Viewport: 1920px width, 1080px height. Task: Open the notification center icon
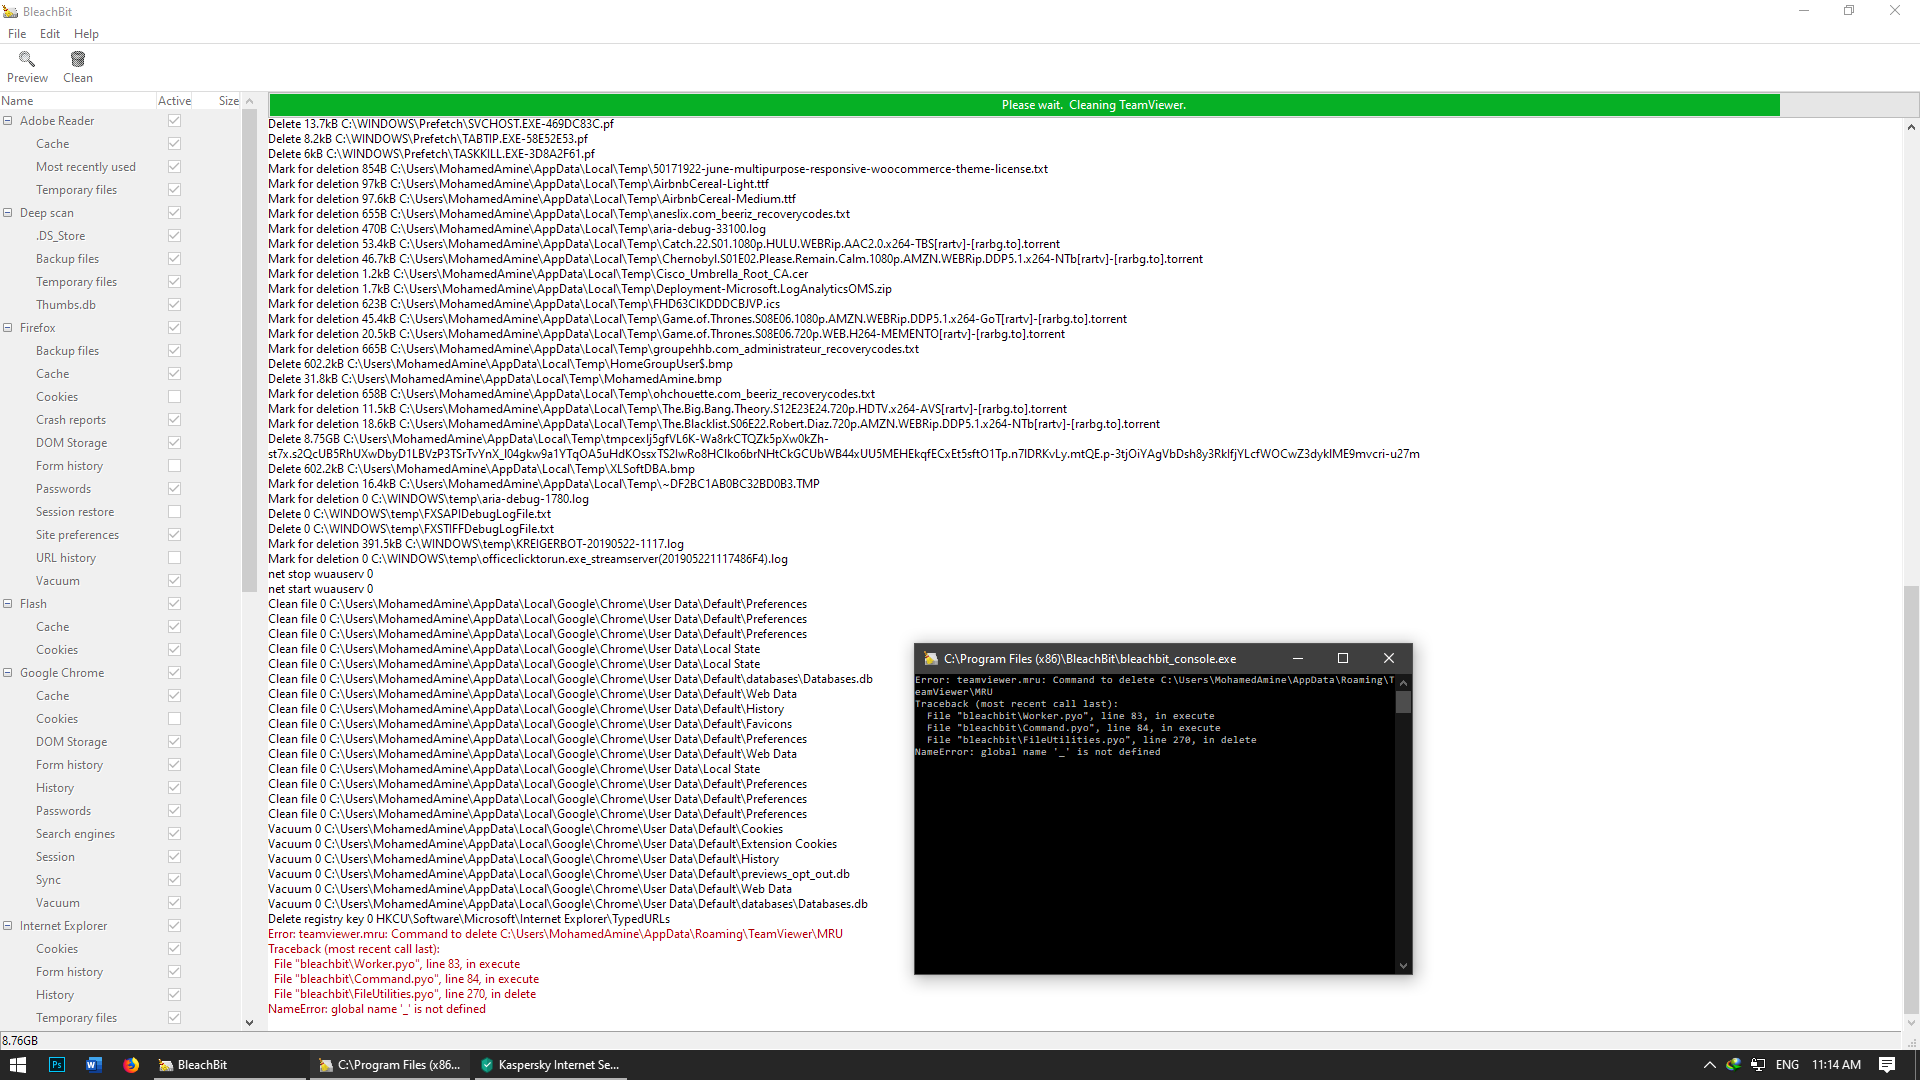point(1887,1065)
